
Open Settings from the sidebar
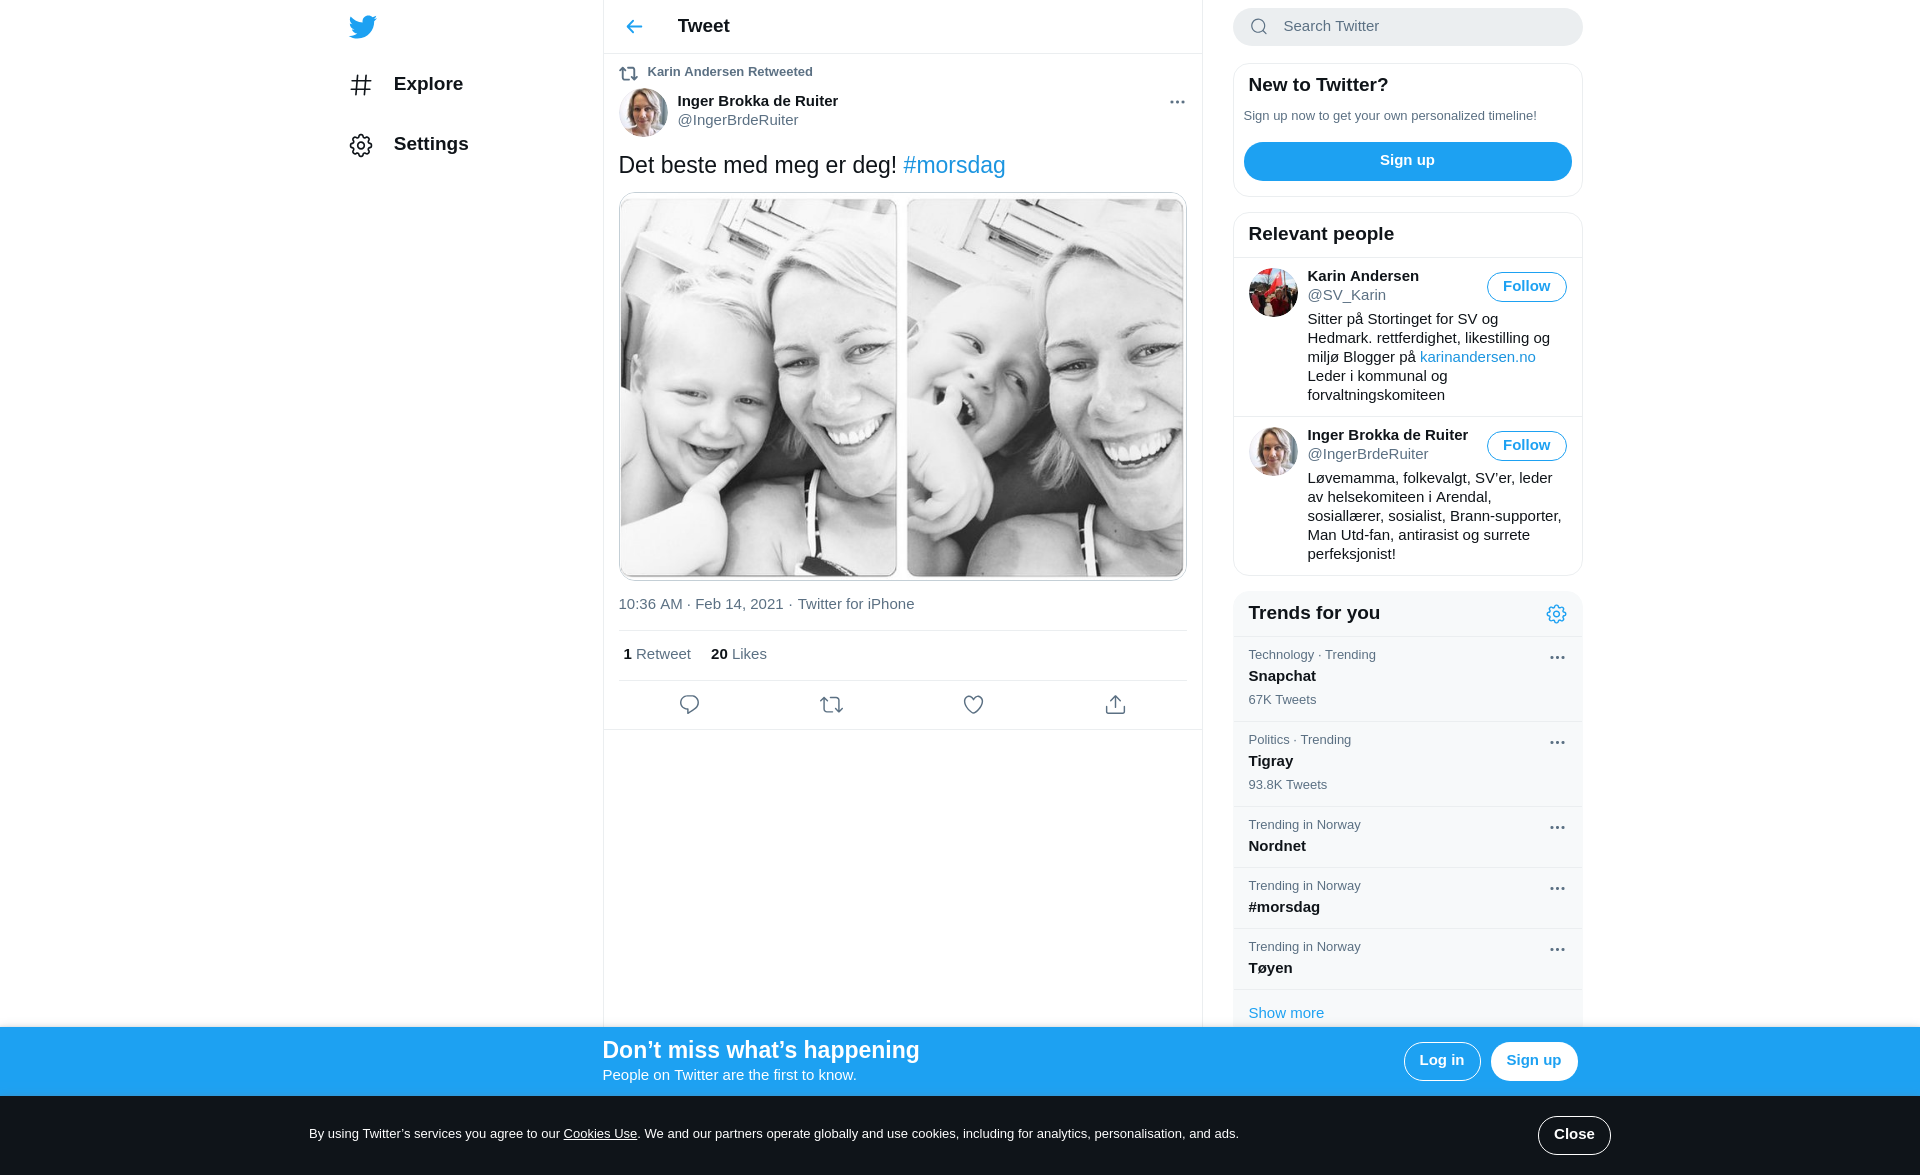[x=409, y=144]
